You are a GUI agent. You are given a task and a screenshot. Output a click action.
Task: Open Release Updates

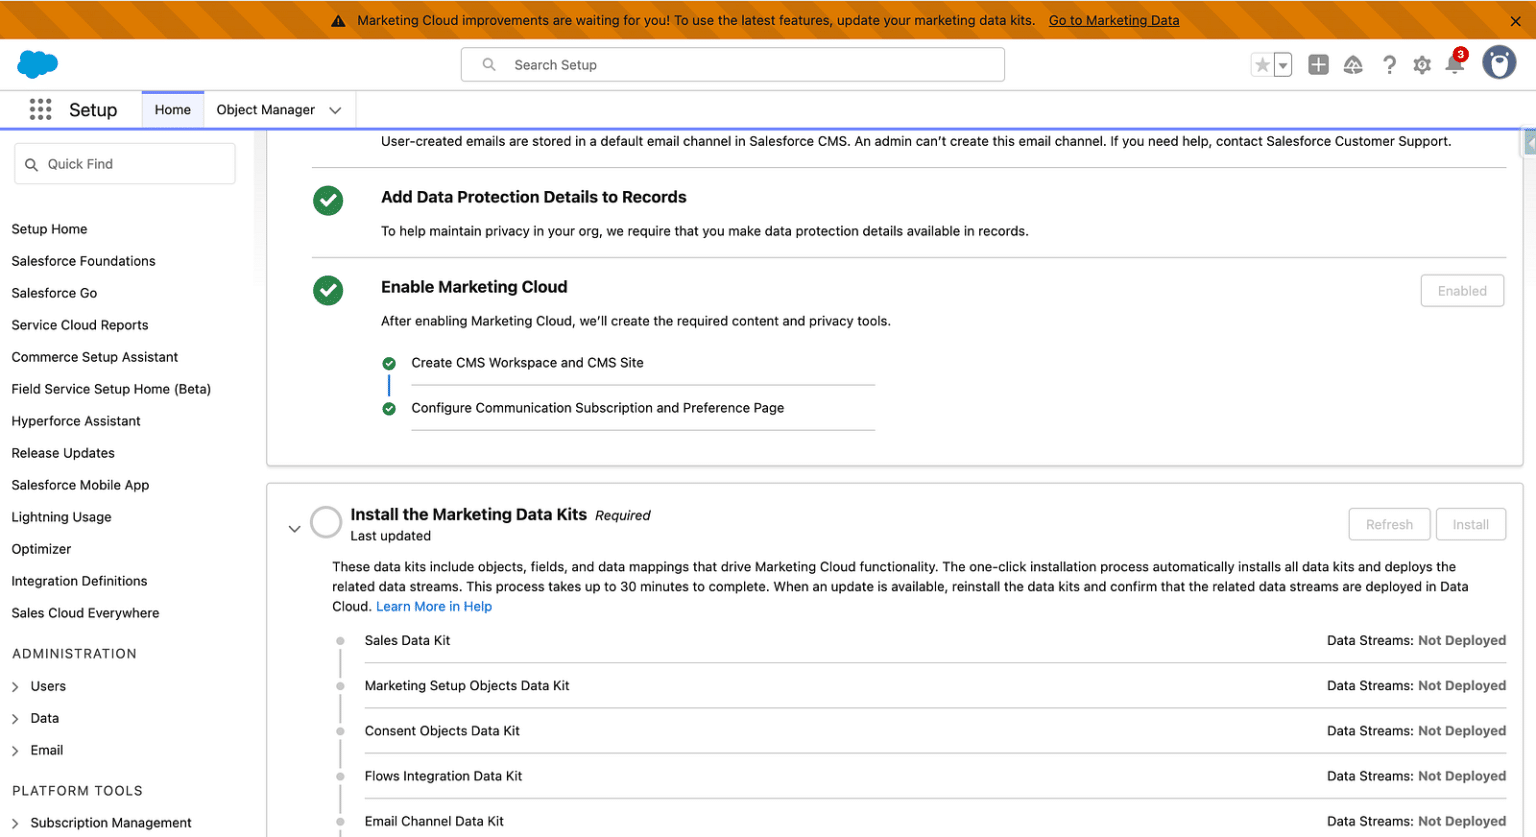(x=63, y=453)
